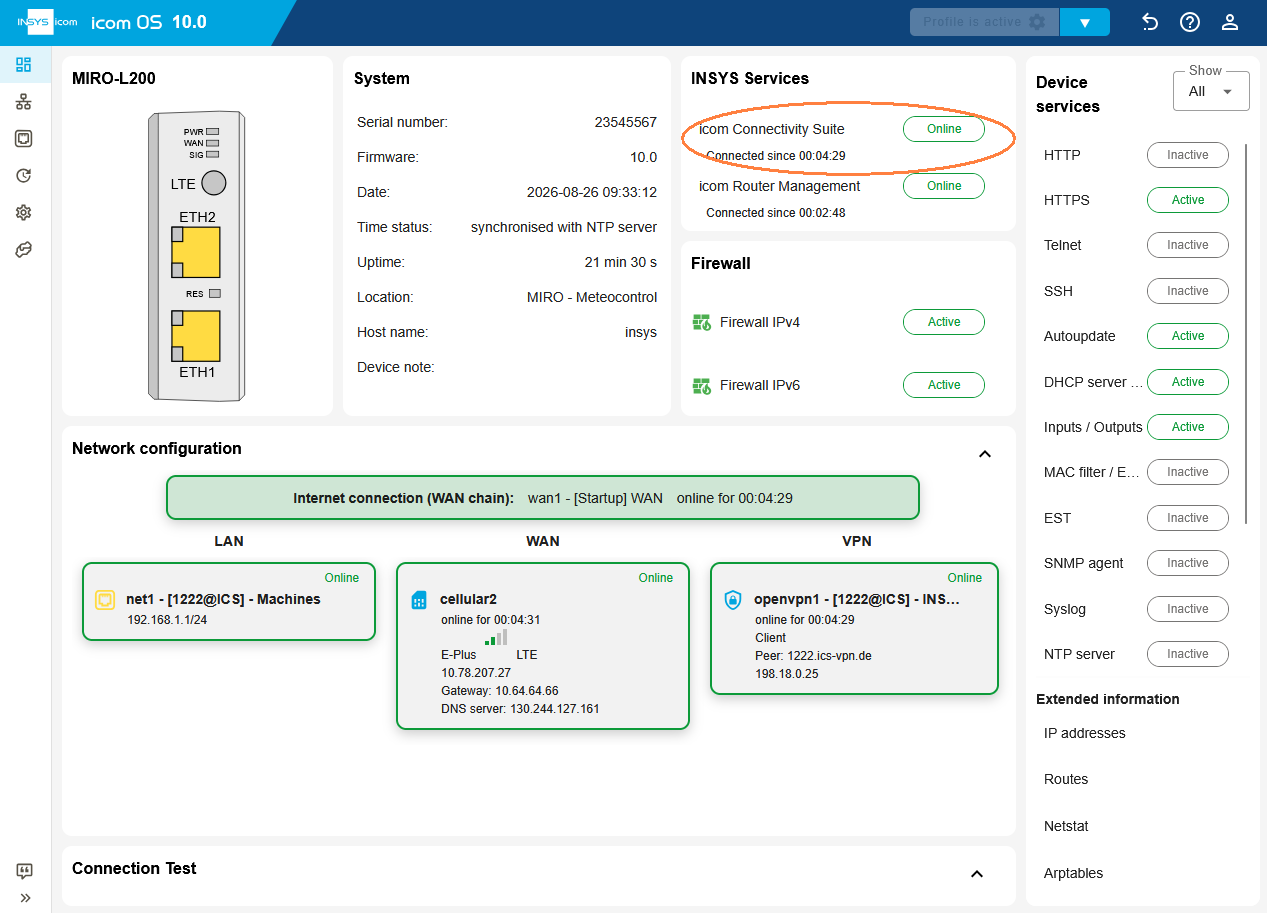1267x913 pixels.
Task: Open the user account icon
Action: pos(1230,22)
